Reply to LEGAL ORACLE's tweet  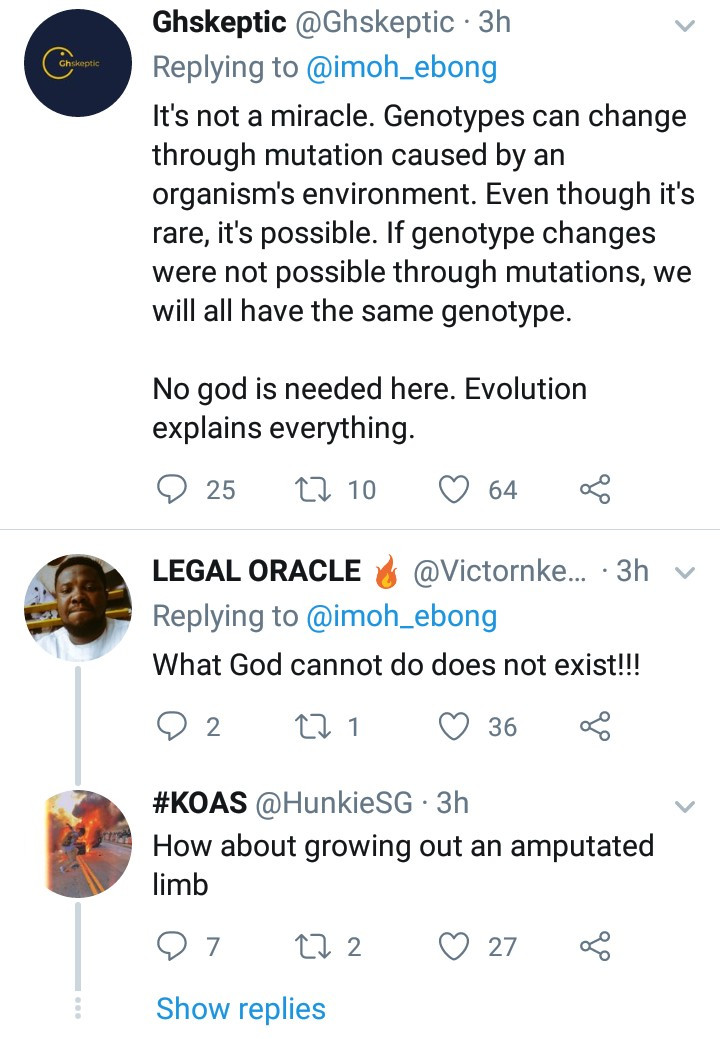tap(173, 726)
